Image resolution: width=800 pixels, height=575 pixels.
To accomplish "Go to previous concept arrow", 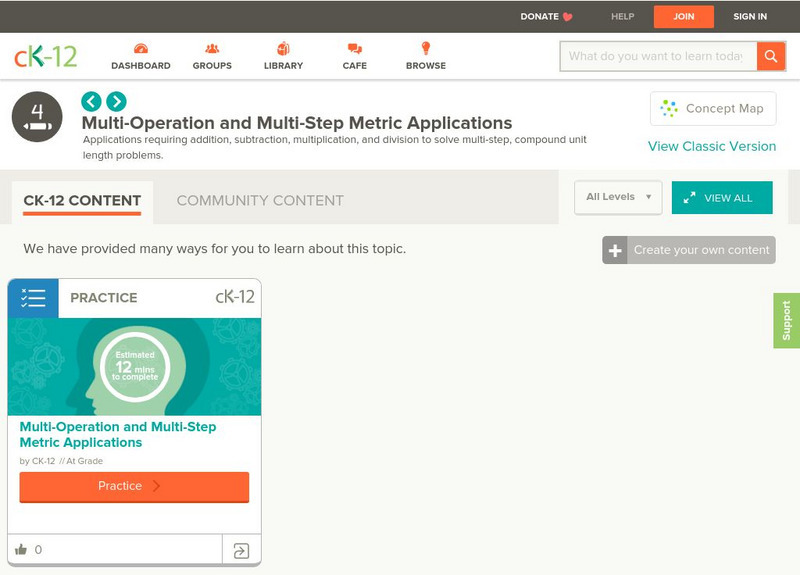I will (91, 101).
